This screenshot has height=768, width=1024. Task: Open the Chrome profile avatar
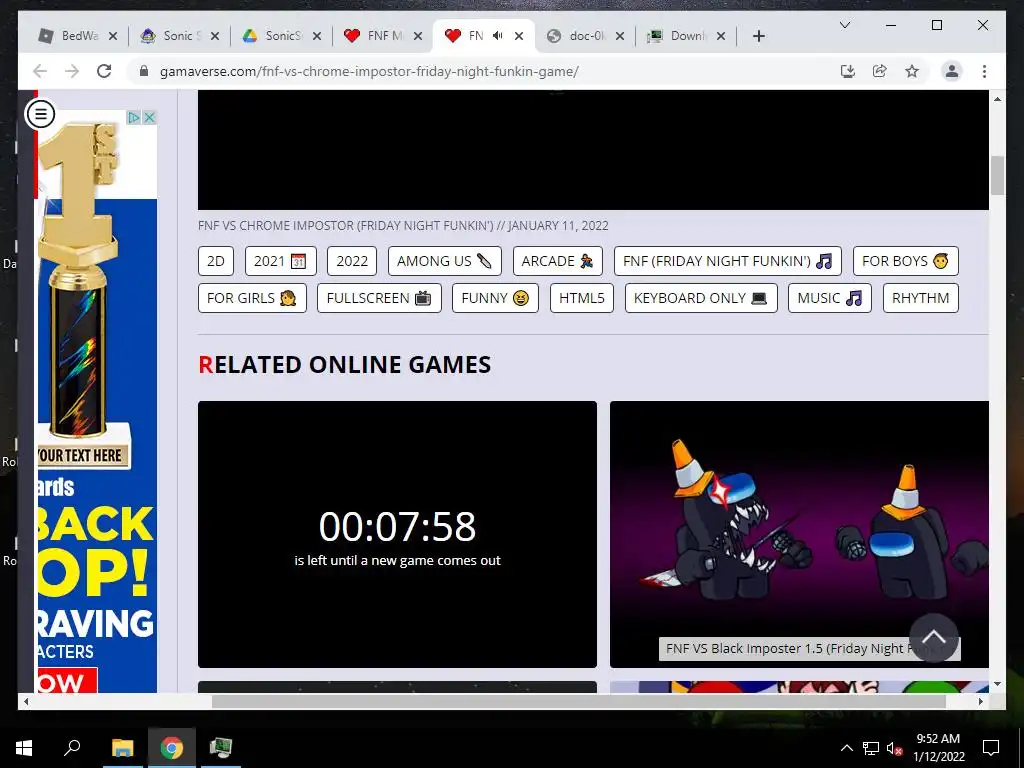coord(952,71)
